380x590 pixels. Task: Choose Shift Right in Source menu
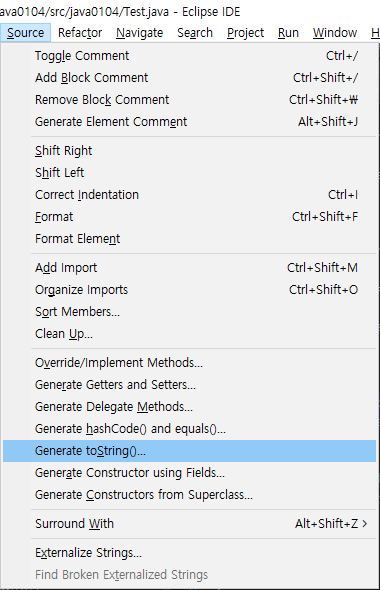coord(189,151)
